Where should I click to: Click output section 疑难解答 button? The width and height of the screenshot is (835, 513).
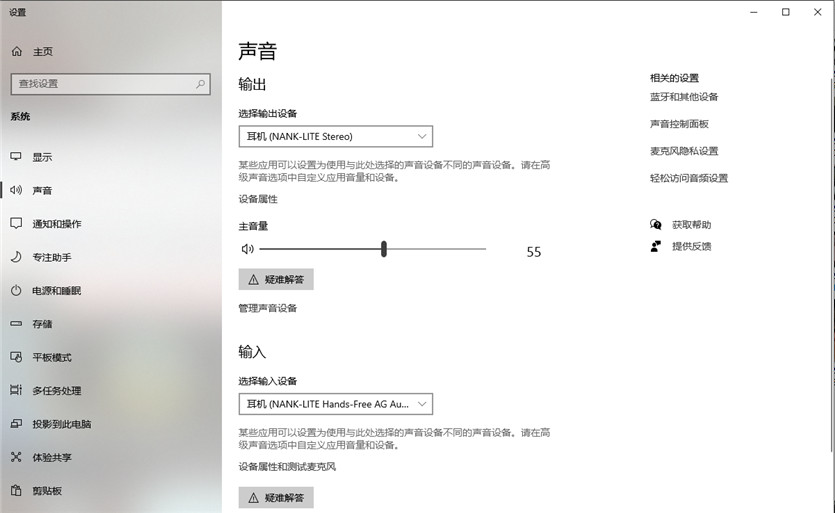coord(276,279)
